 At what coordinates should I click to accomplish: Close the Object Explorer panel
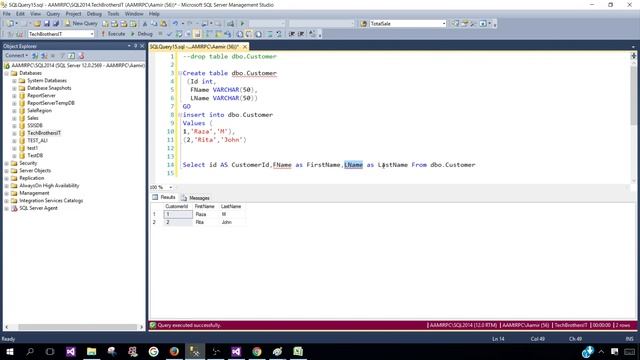(x=142, y=46)
